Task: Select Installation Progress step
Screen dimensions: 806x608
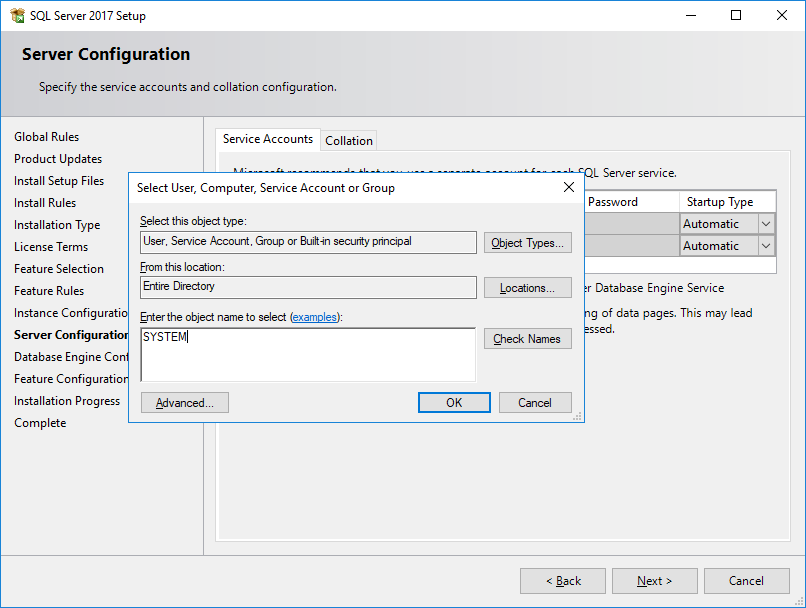Action: coord(67,401)
